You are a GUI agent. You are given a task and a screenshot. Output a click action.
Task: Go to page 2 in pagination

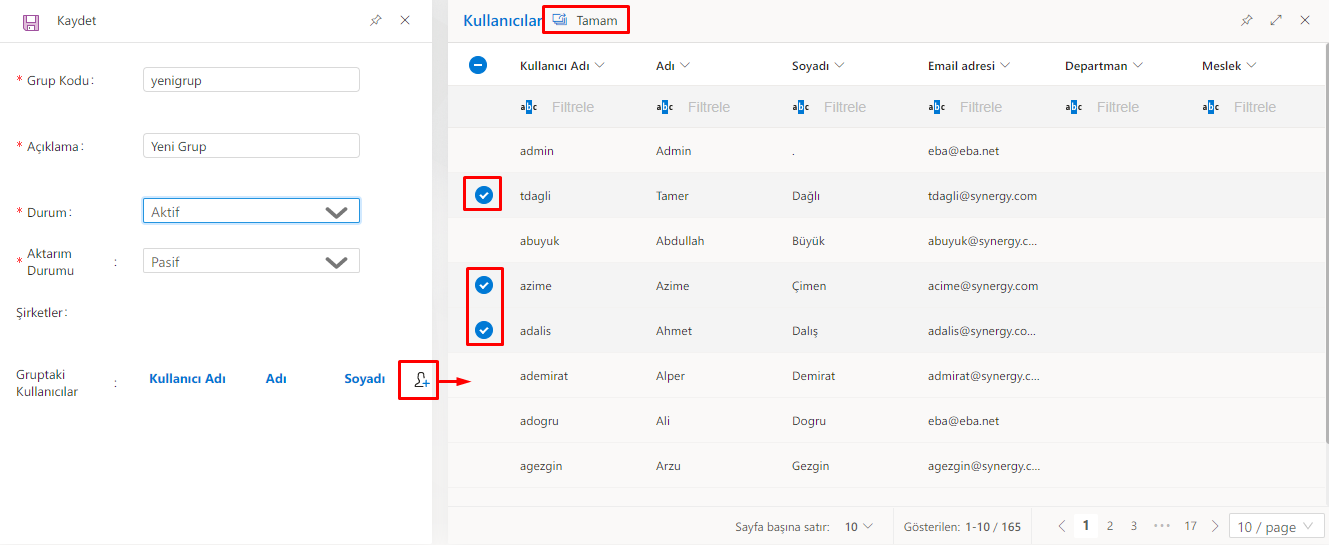pyautogui.click(x=1110, y=526)
